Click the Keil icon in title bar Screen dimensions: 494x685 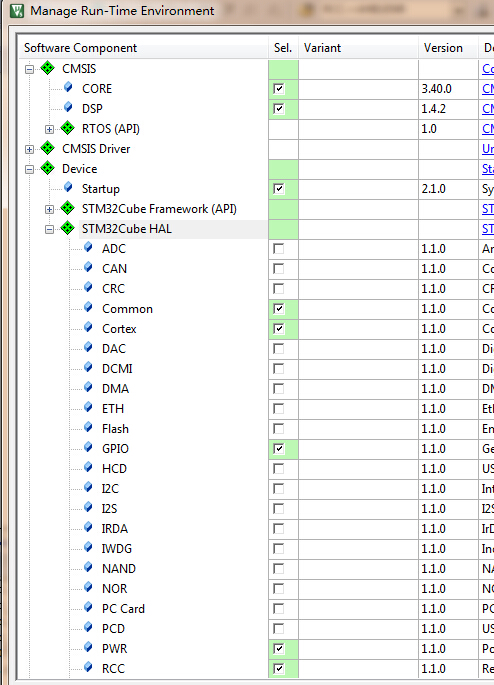click(x=17, y=10)
